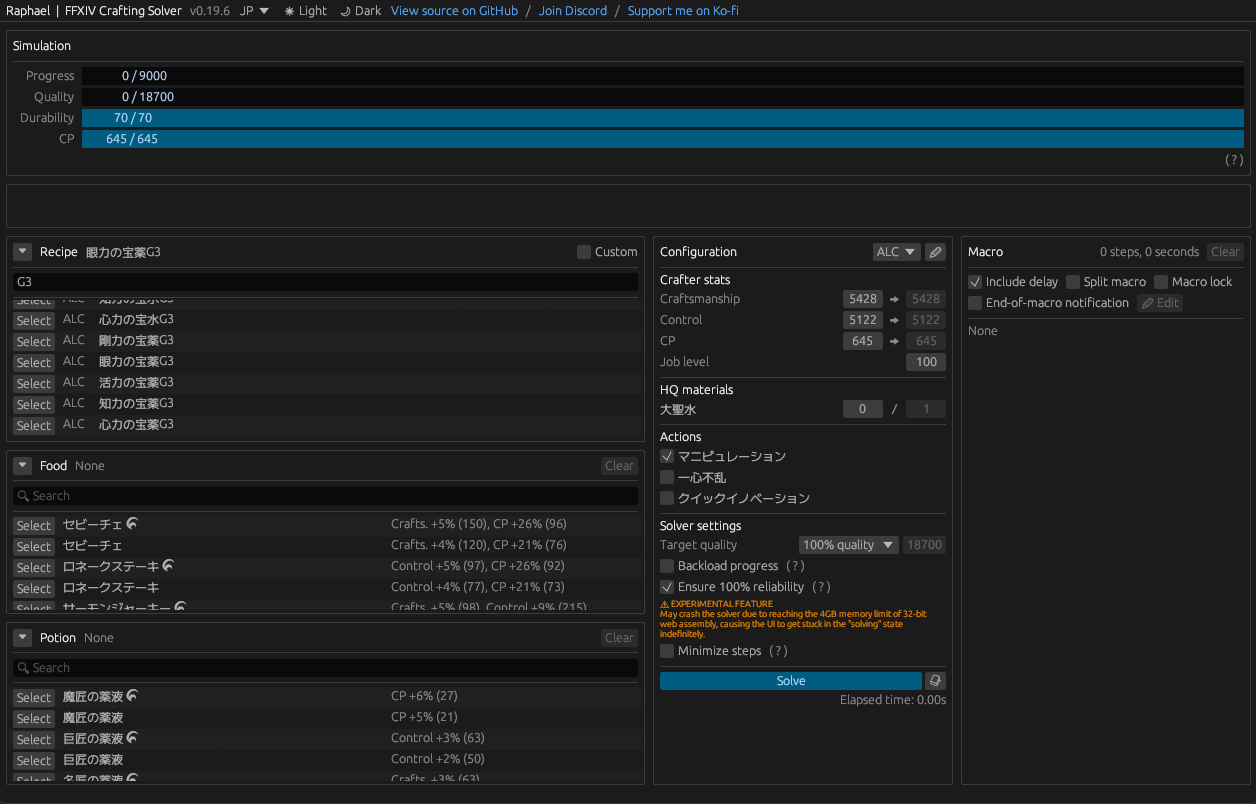Open Support me on Ko-fi link

(x=683, y=11)
